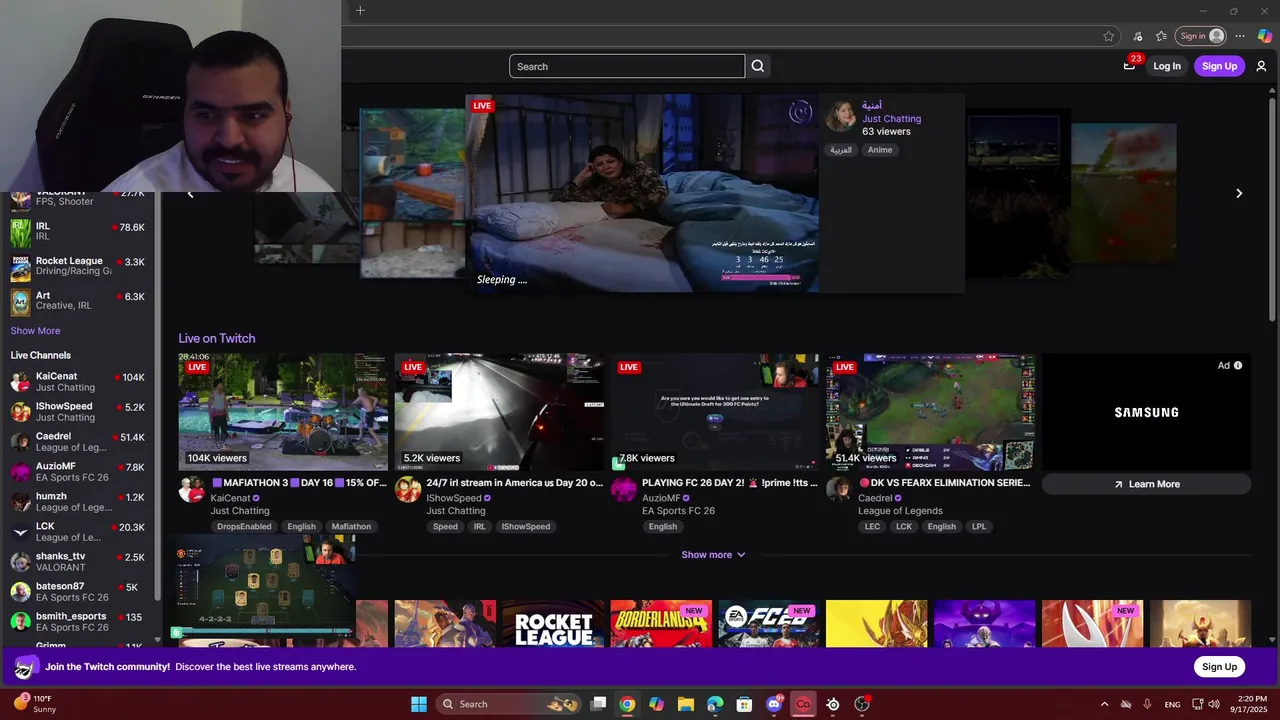Open Discord from the taskbar

pos(773,704)
